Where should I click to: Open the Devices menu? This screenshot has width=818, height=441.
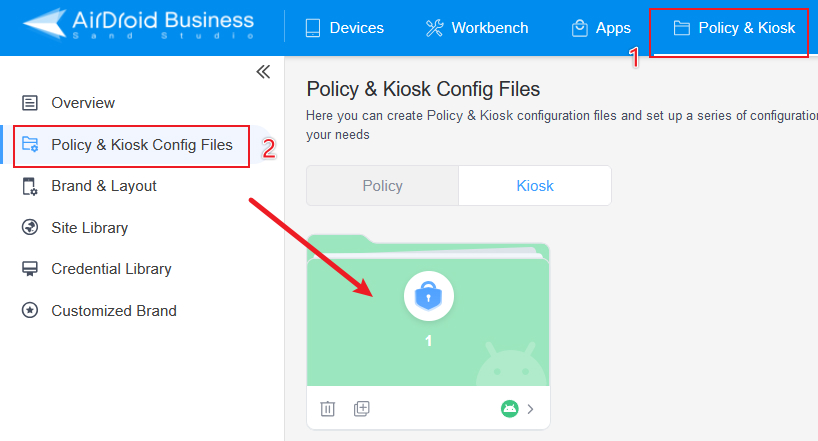tap(344, 28)
